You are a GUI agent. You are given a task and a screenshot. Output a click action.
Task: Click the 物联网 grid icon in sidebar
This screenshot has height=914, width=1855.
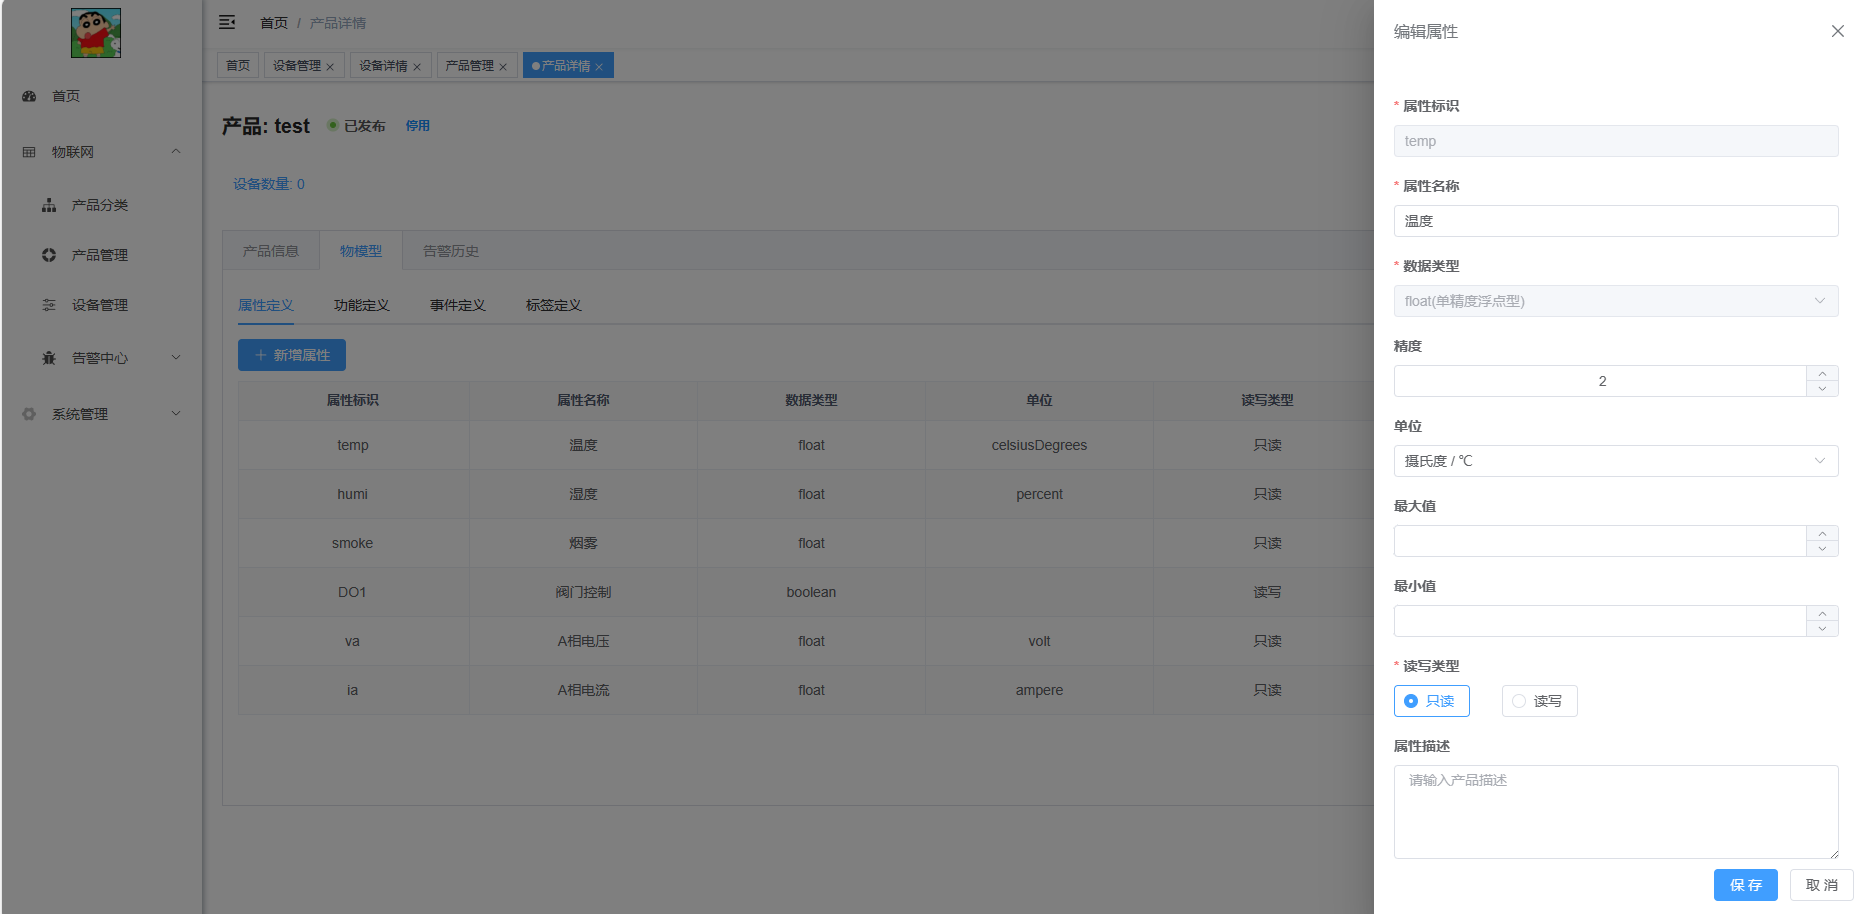[29, 152]
